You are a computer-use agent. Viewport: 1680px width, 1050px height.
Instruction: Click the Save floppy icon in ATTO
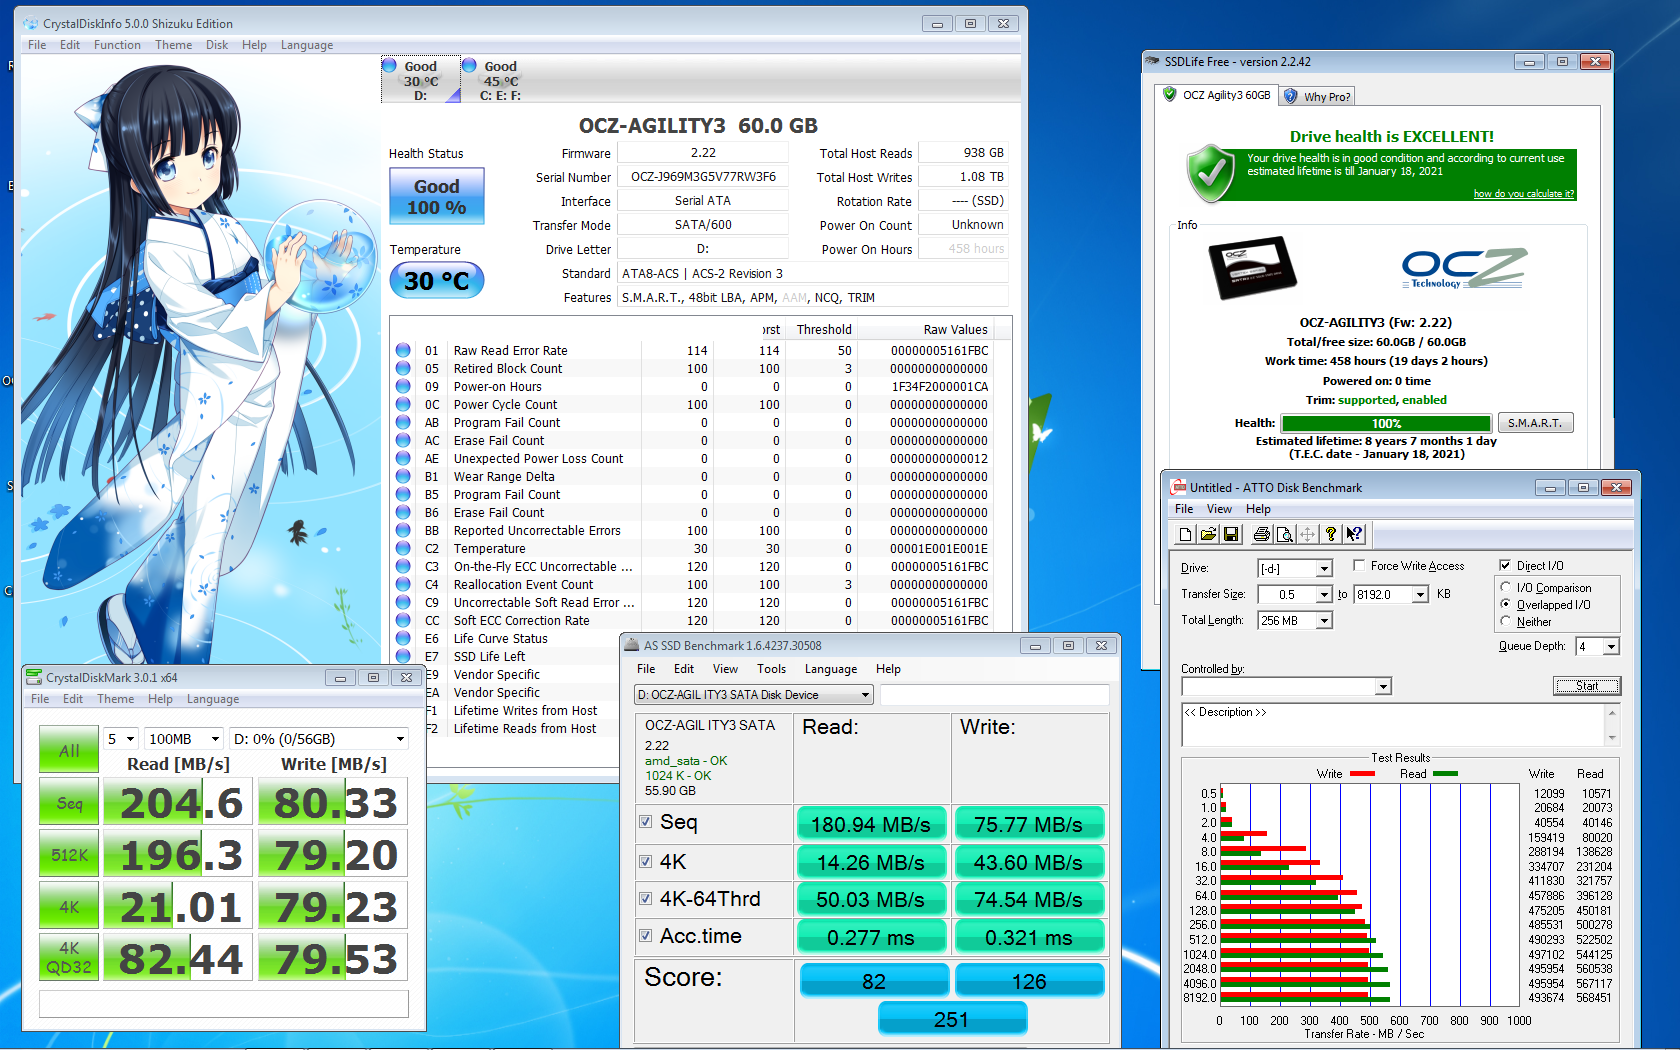pos(1231,535)
